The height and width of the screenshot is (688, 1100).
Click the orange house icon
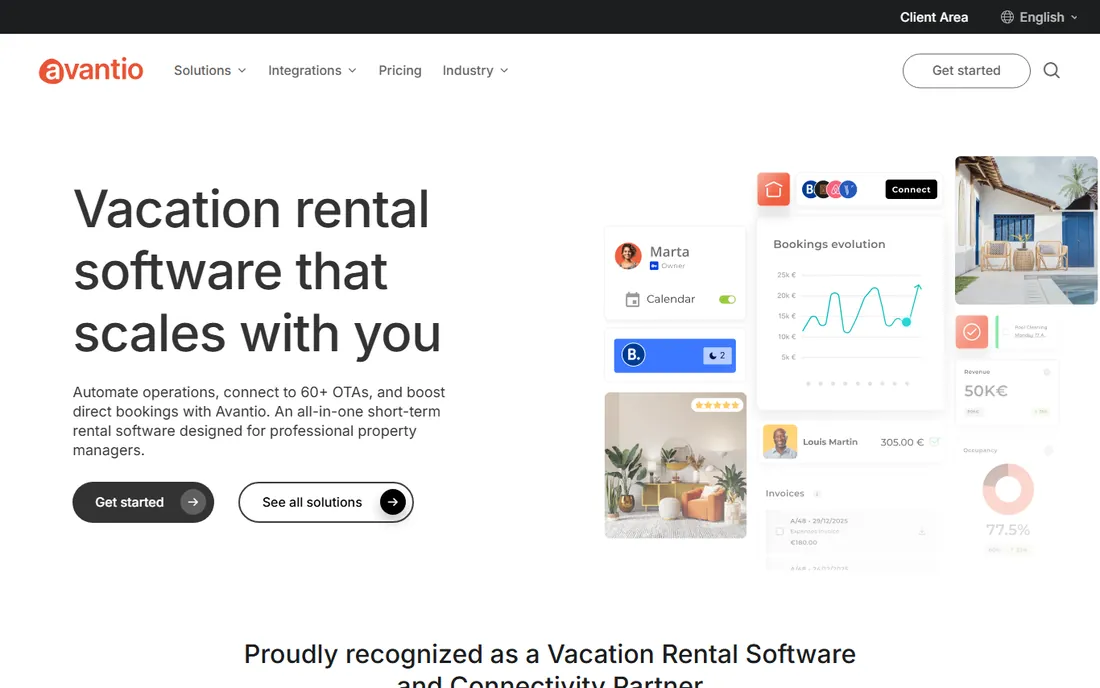pos(773,189)
